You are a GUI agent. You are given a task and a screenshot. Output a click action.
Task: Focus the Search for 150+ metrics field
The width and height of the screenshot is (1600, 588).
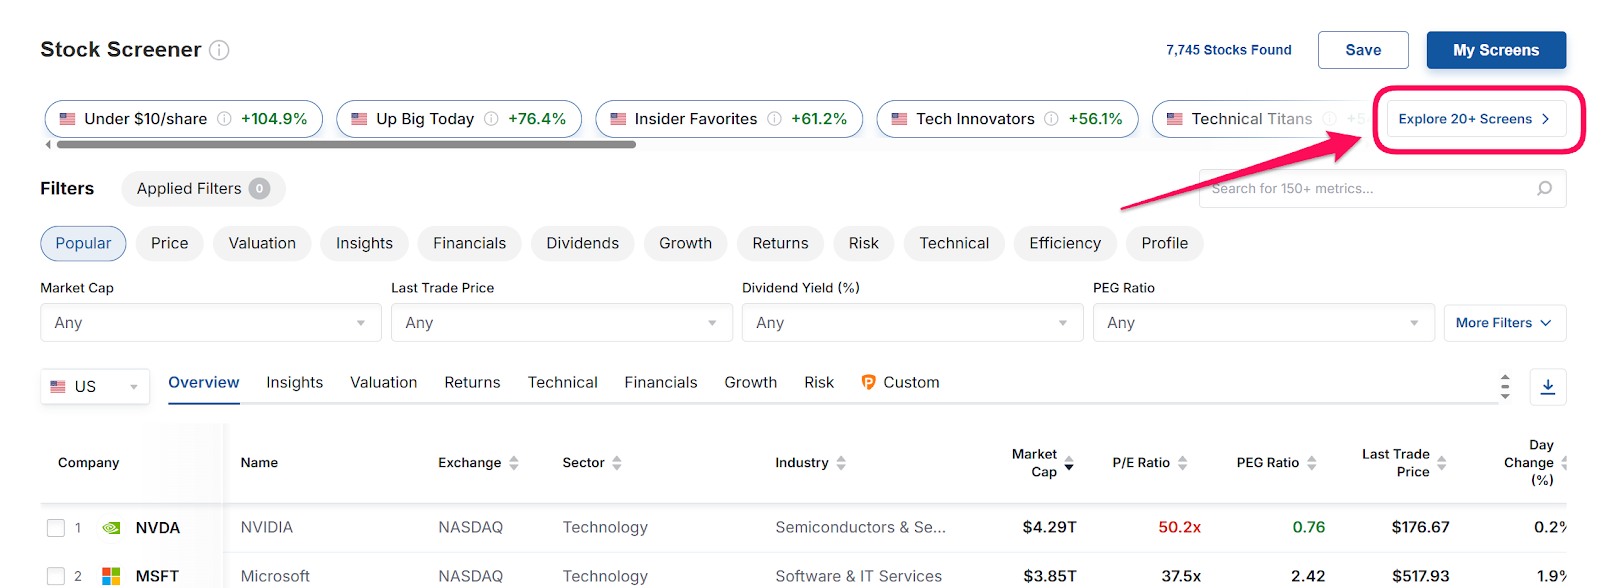click(x=1370, y=188)
